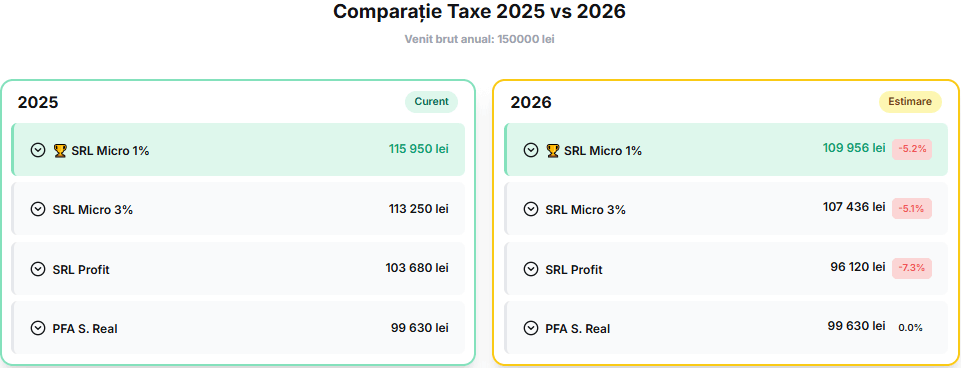Click the -5.1% change badge
This screenshot has width=961, height=368.
[x=912, y=209]
